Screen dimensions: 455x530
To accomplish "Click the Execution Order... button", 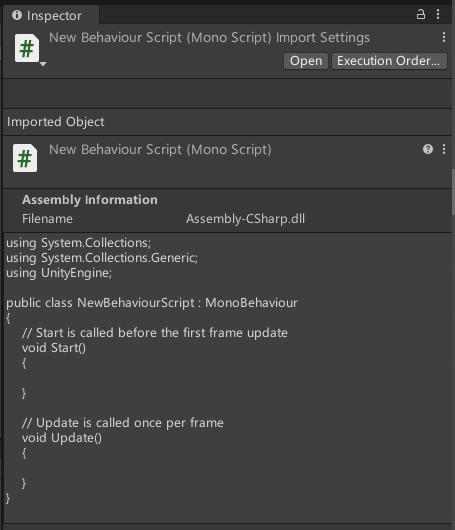I will click(389, 61).
